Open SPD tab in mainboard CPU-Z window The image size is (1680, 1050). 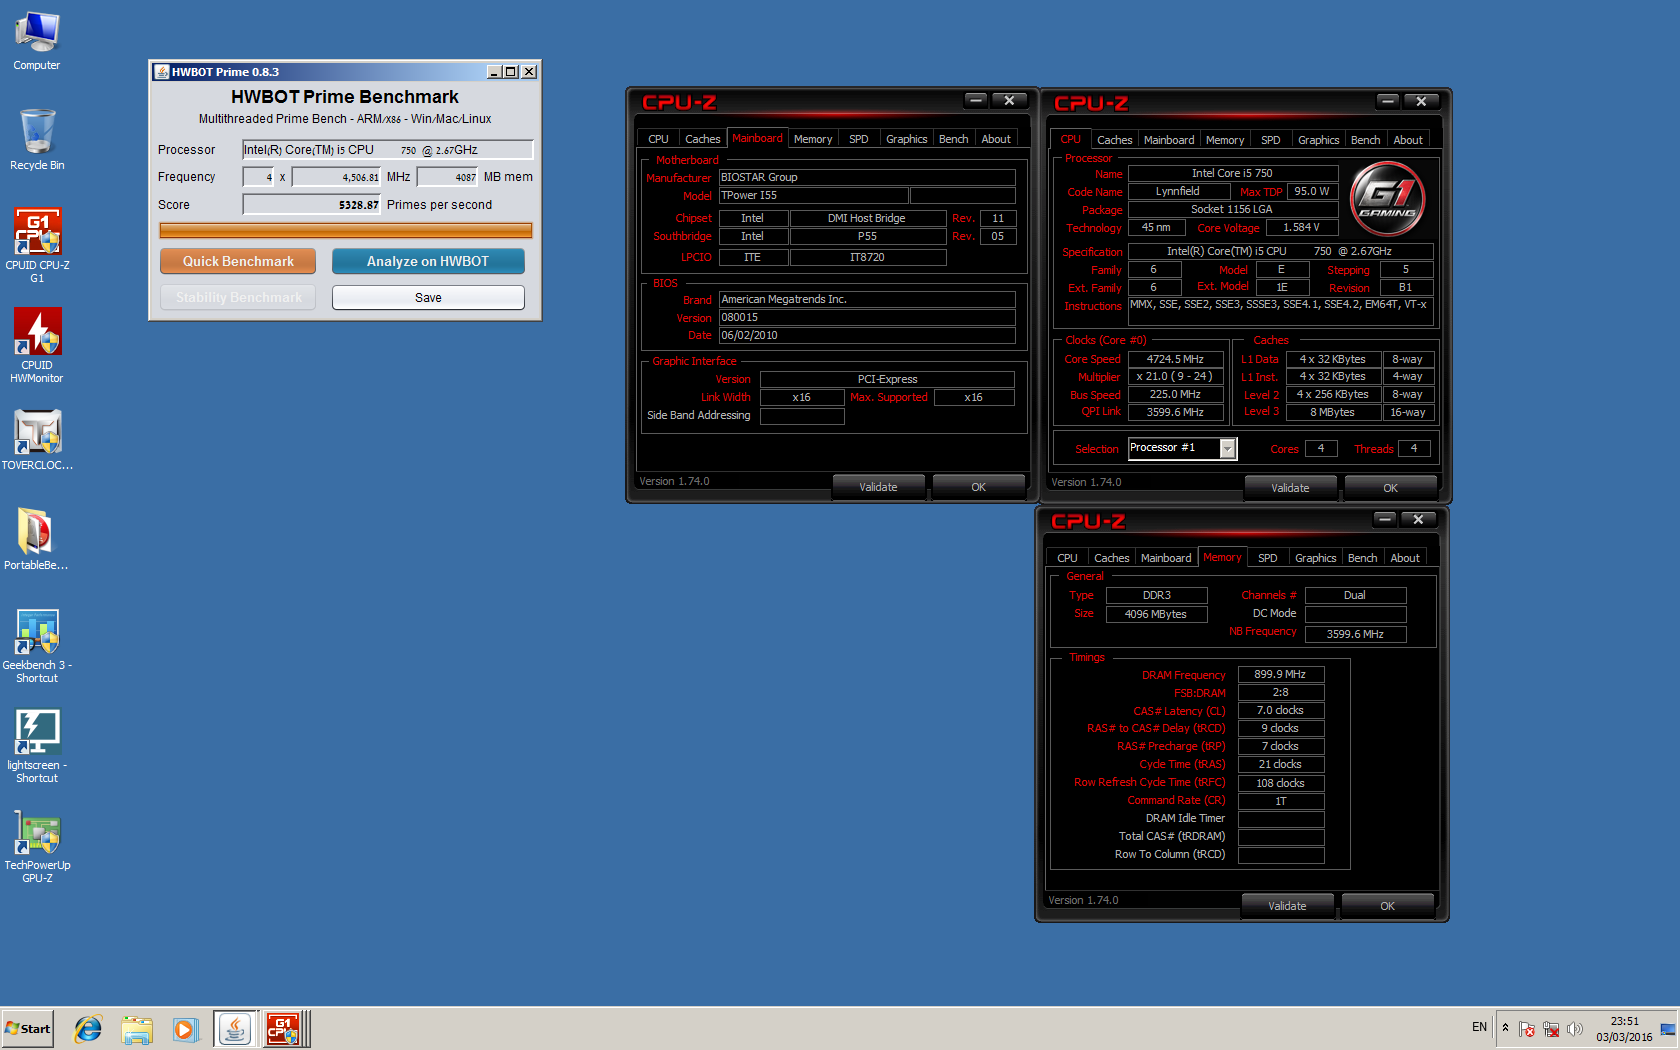[859, 139]
